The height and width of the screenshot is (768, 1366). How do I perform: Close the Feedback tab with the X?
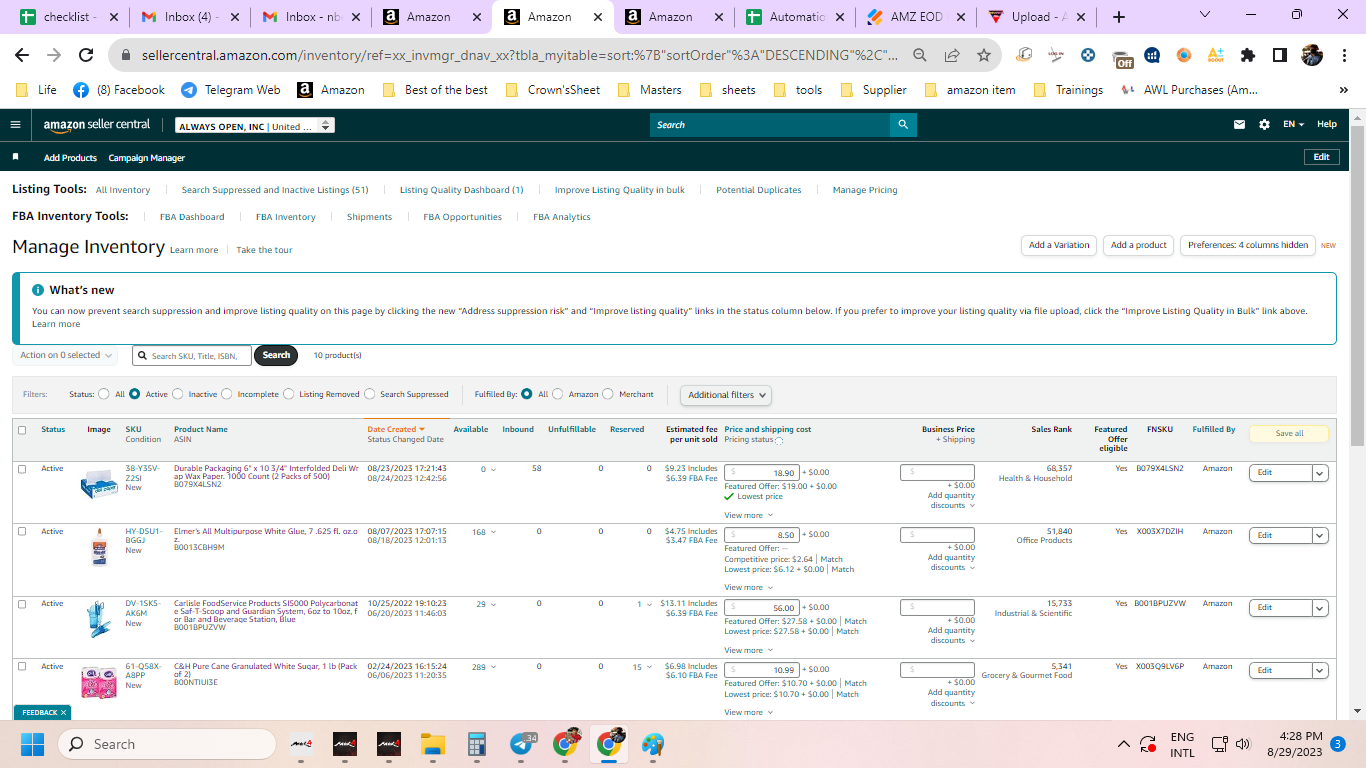tap(64, 712)
